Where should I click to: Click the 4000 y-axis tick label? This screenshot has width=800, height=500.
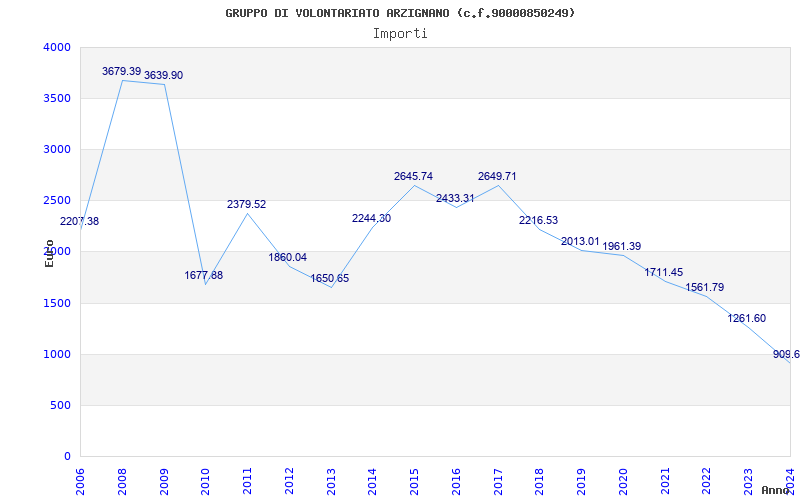57,47
